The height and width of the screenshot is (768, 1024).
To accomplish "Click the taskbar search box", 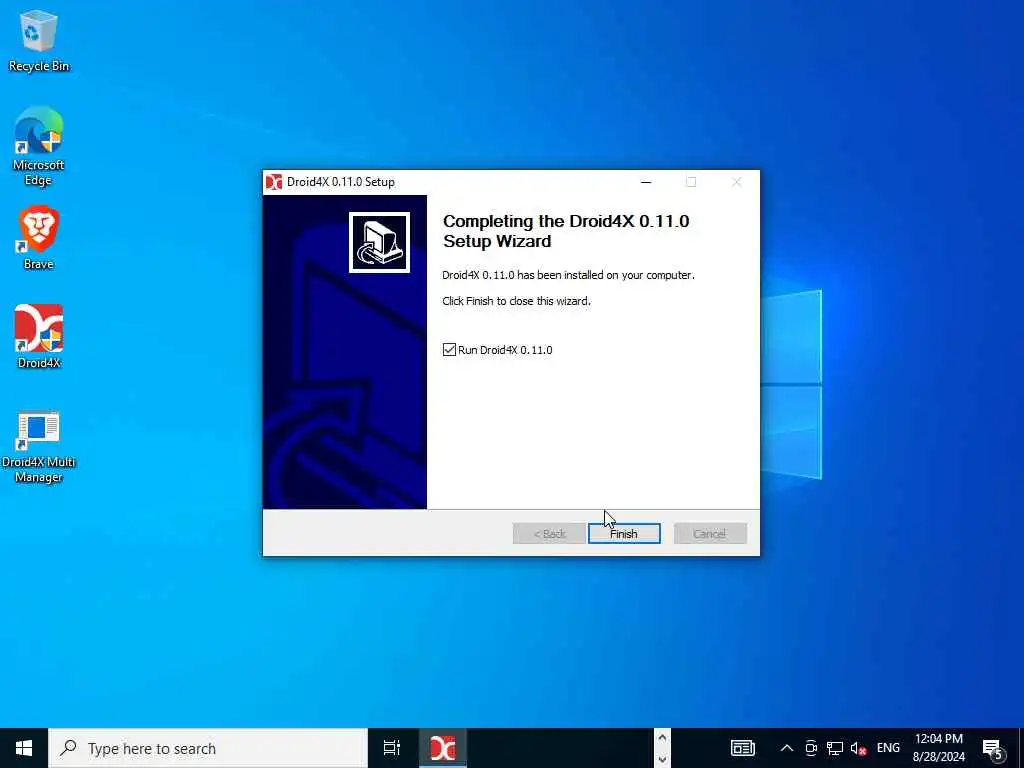I will [208, 748].
